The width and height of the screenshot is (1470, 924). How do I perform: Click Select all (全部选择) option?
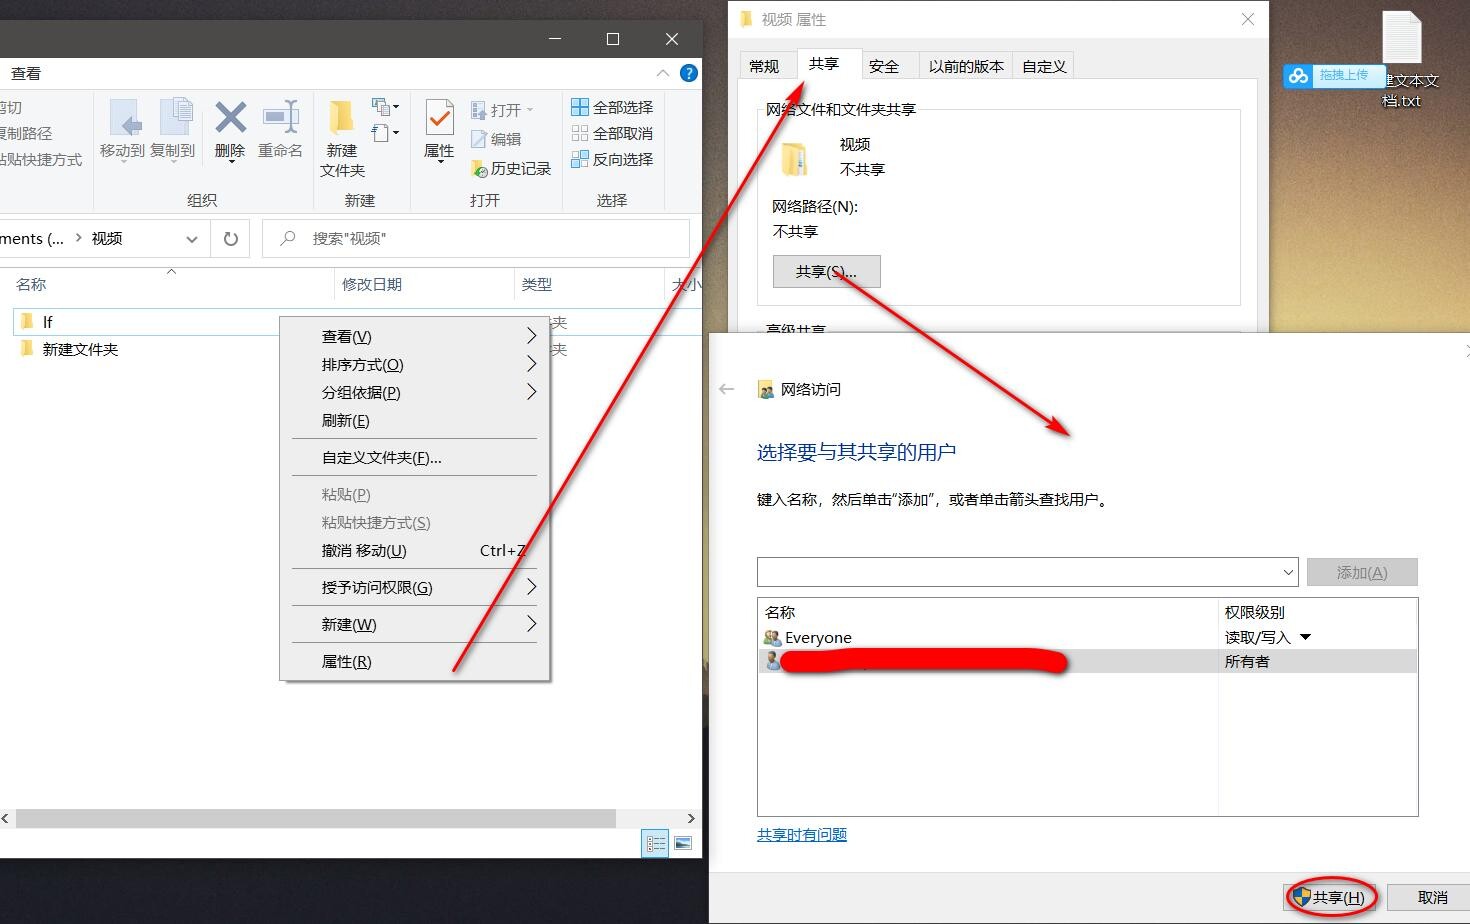click(612, 107)
